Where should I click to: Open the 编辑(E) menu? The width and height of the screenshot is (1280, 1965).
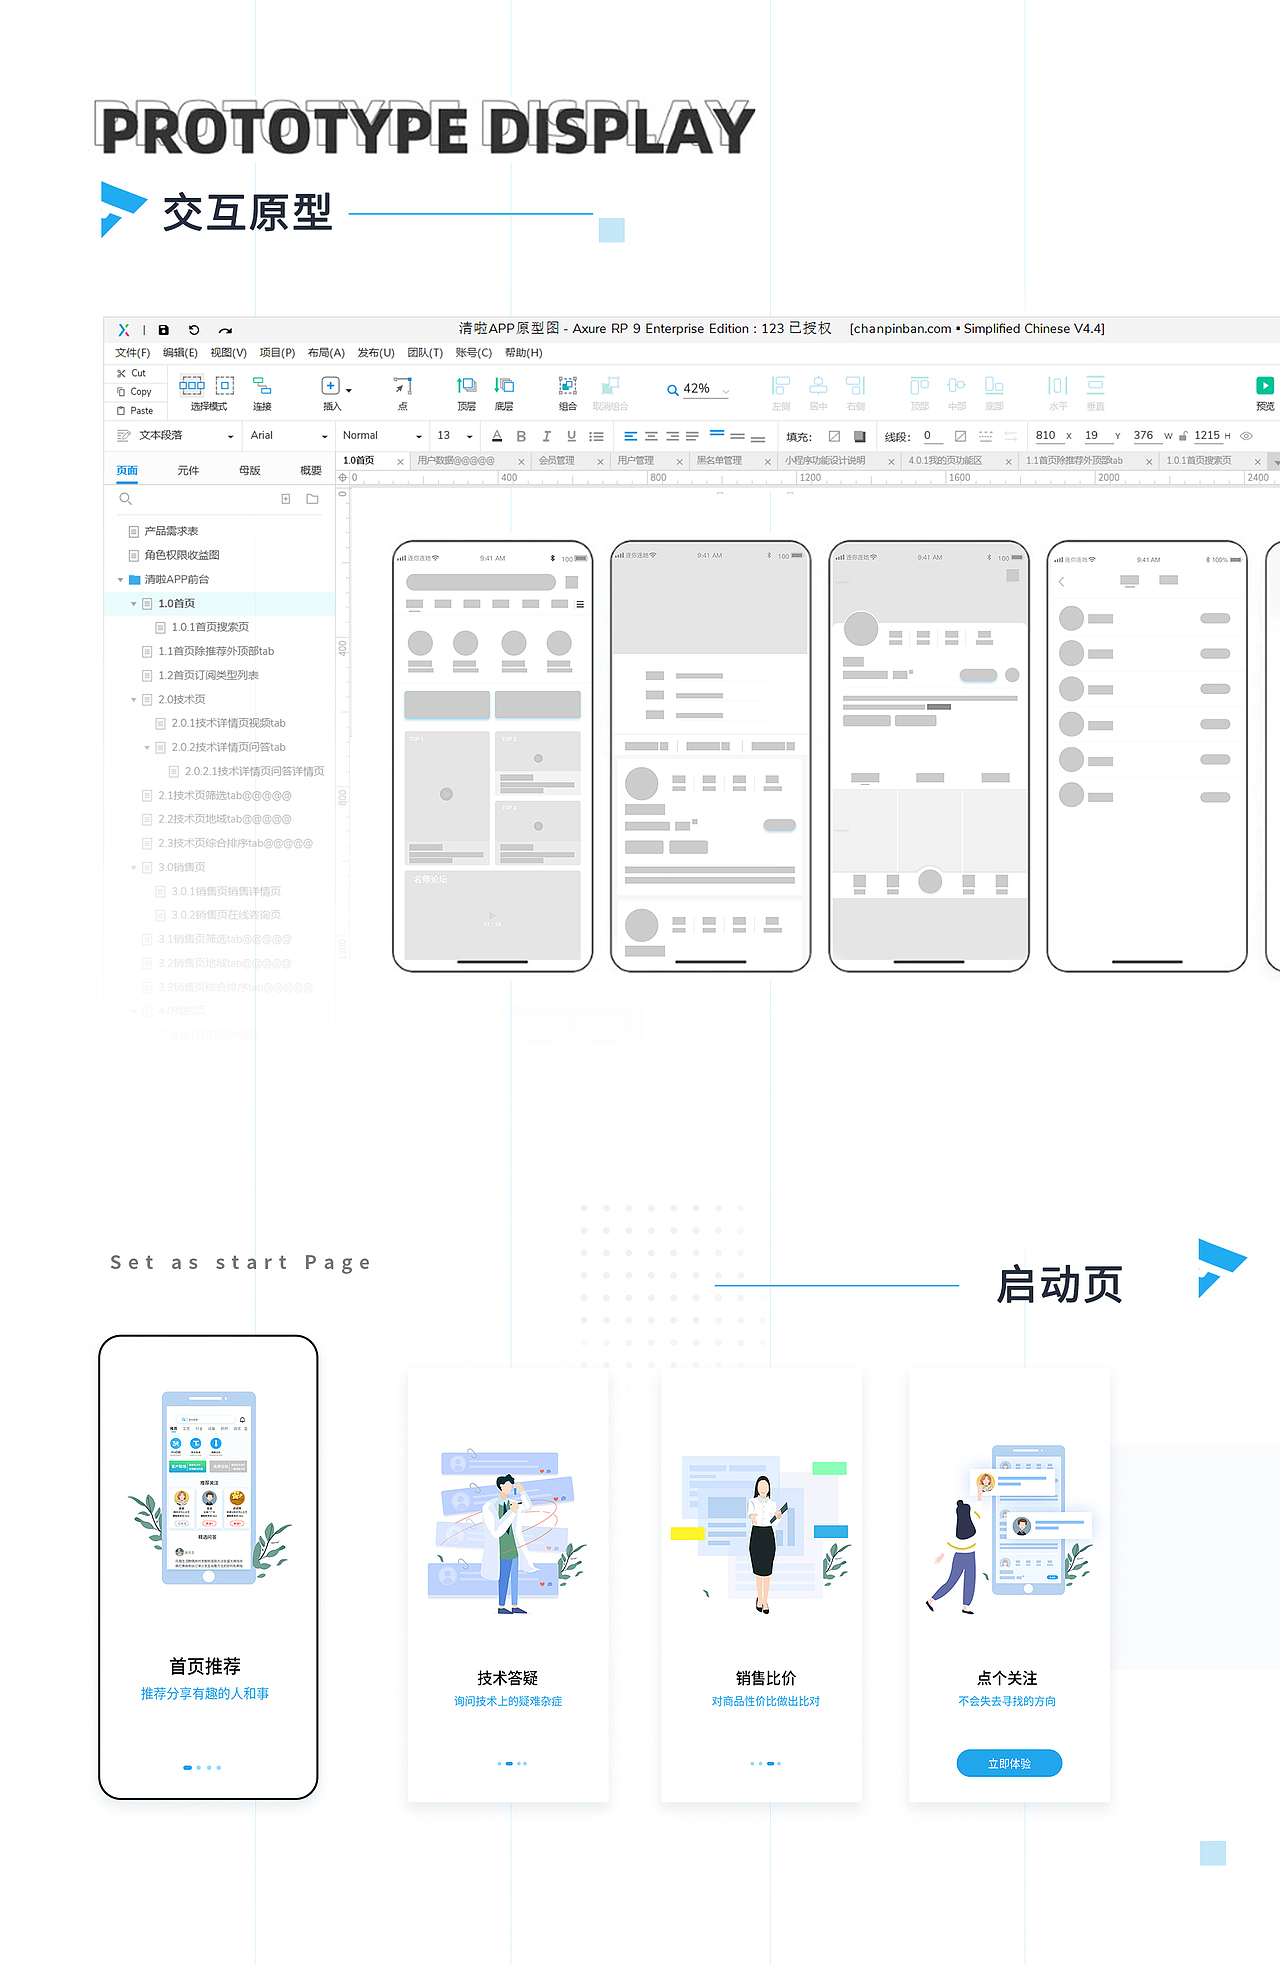180,353
